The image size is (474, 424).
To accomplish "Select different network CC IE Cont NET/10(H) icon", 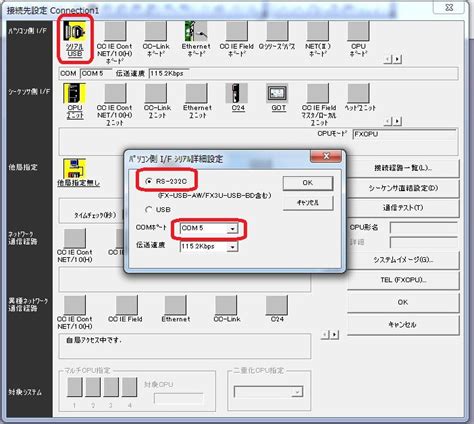I will tap(75, 305).
